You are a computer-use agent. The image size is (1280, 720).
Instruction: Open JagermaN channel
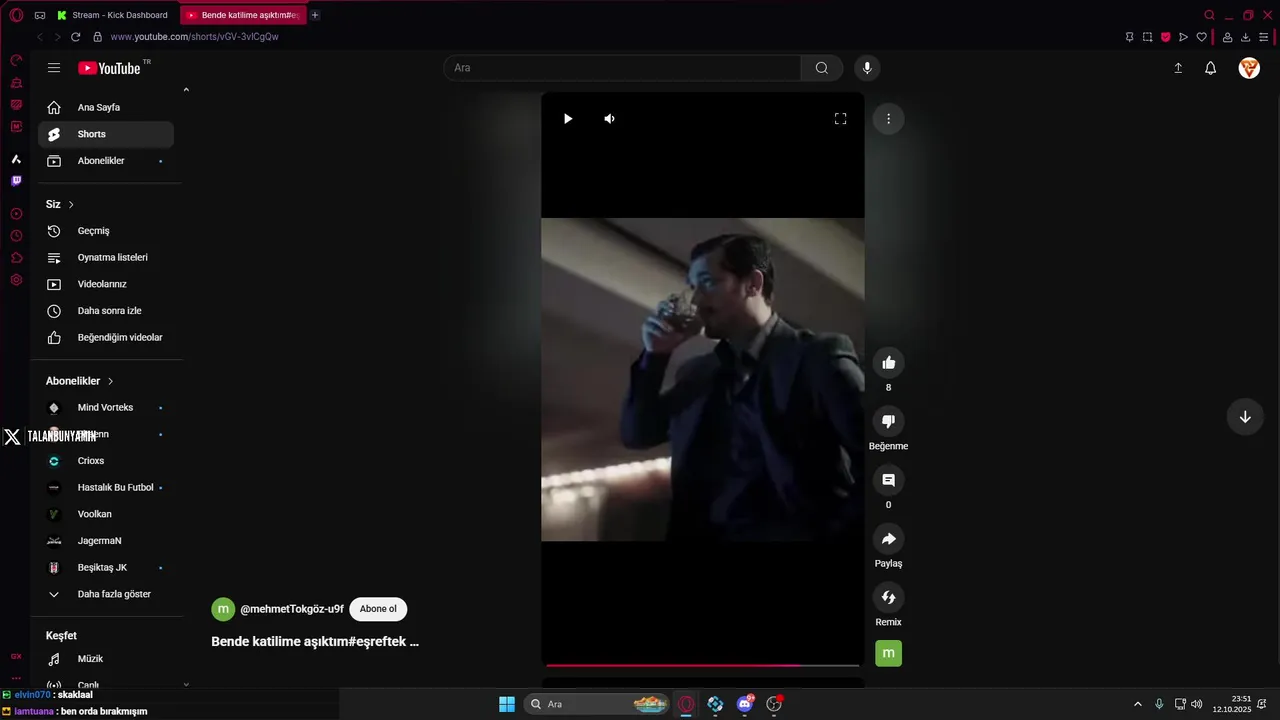tap(106, 541)
